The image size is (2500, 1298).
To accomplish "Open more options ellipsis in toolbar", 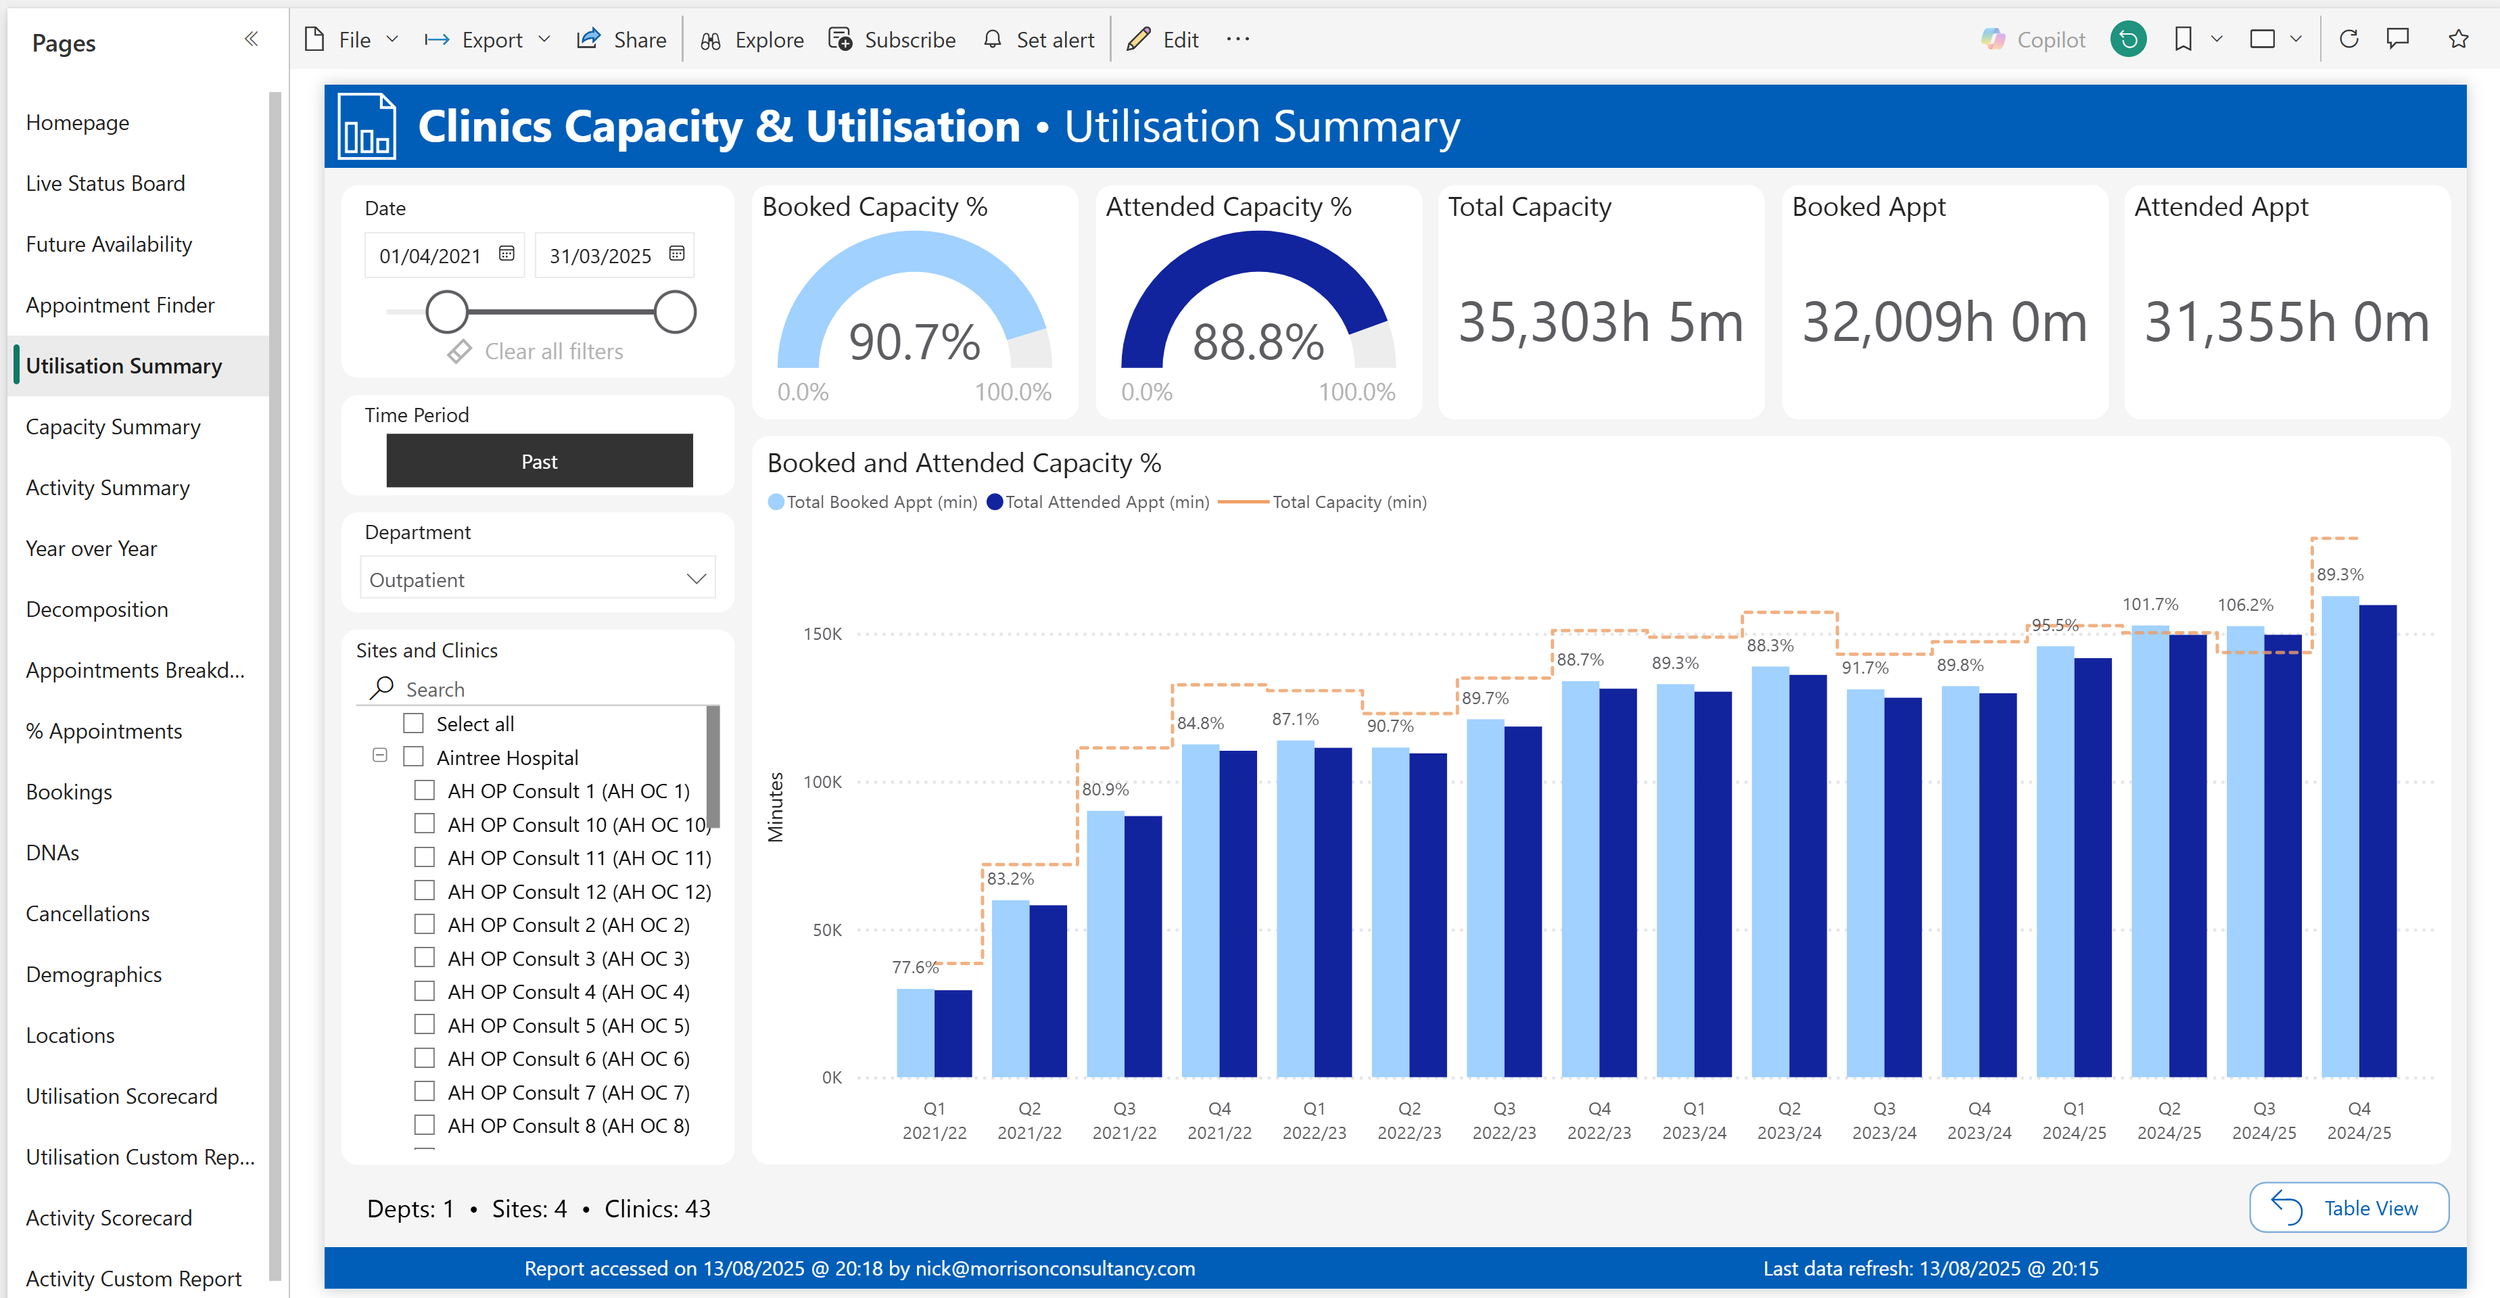I will 1238,39.
